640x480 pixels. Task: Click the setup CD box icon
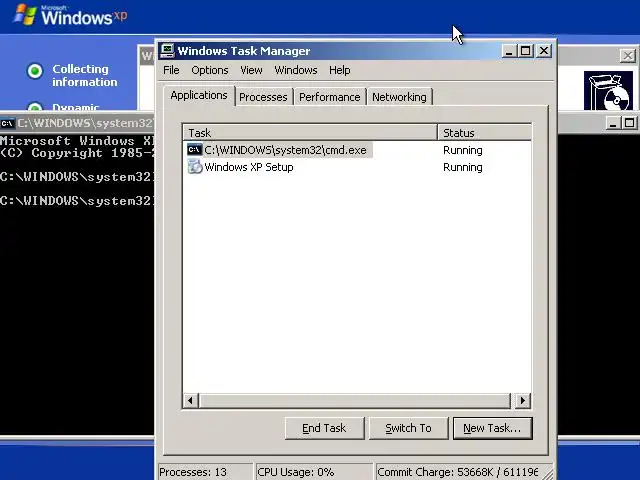608,91
